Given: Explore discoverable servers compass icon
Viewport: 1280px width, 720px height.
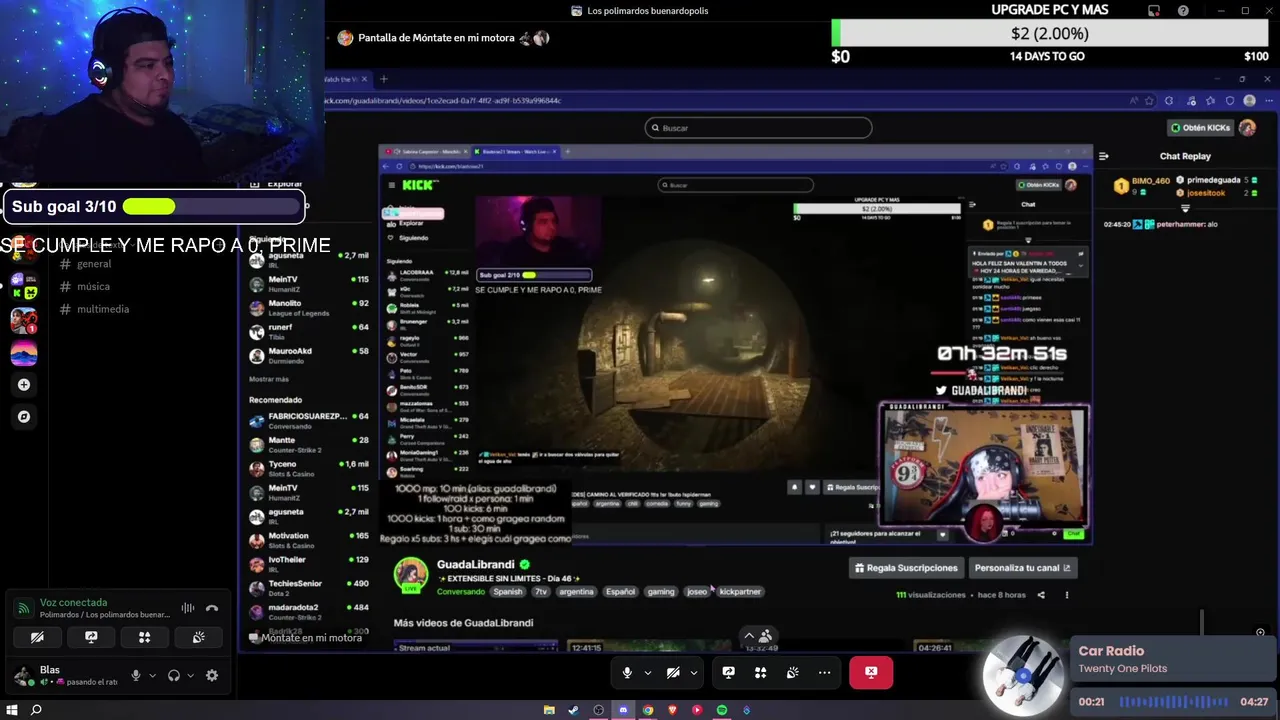Looking at the screenshot, I should click(24, 416).
